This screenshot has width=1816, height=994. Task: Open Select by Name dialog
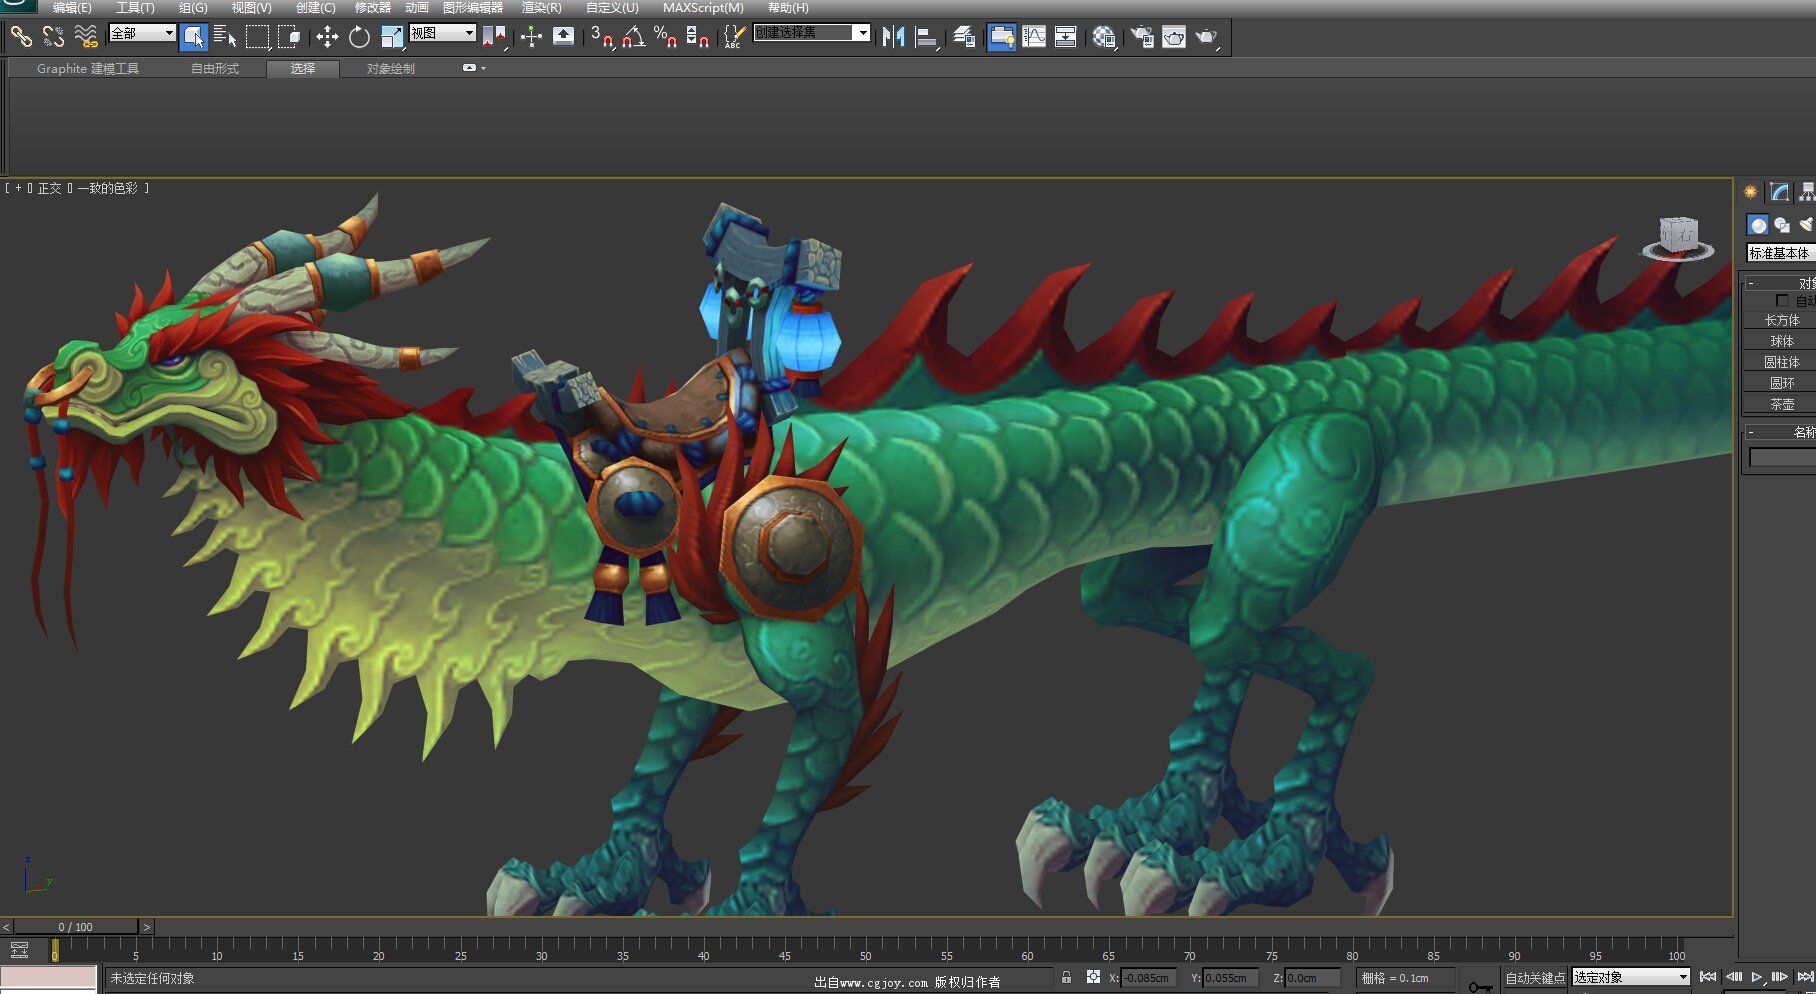[x=226, y=37]
